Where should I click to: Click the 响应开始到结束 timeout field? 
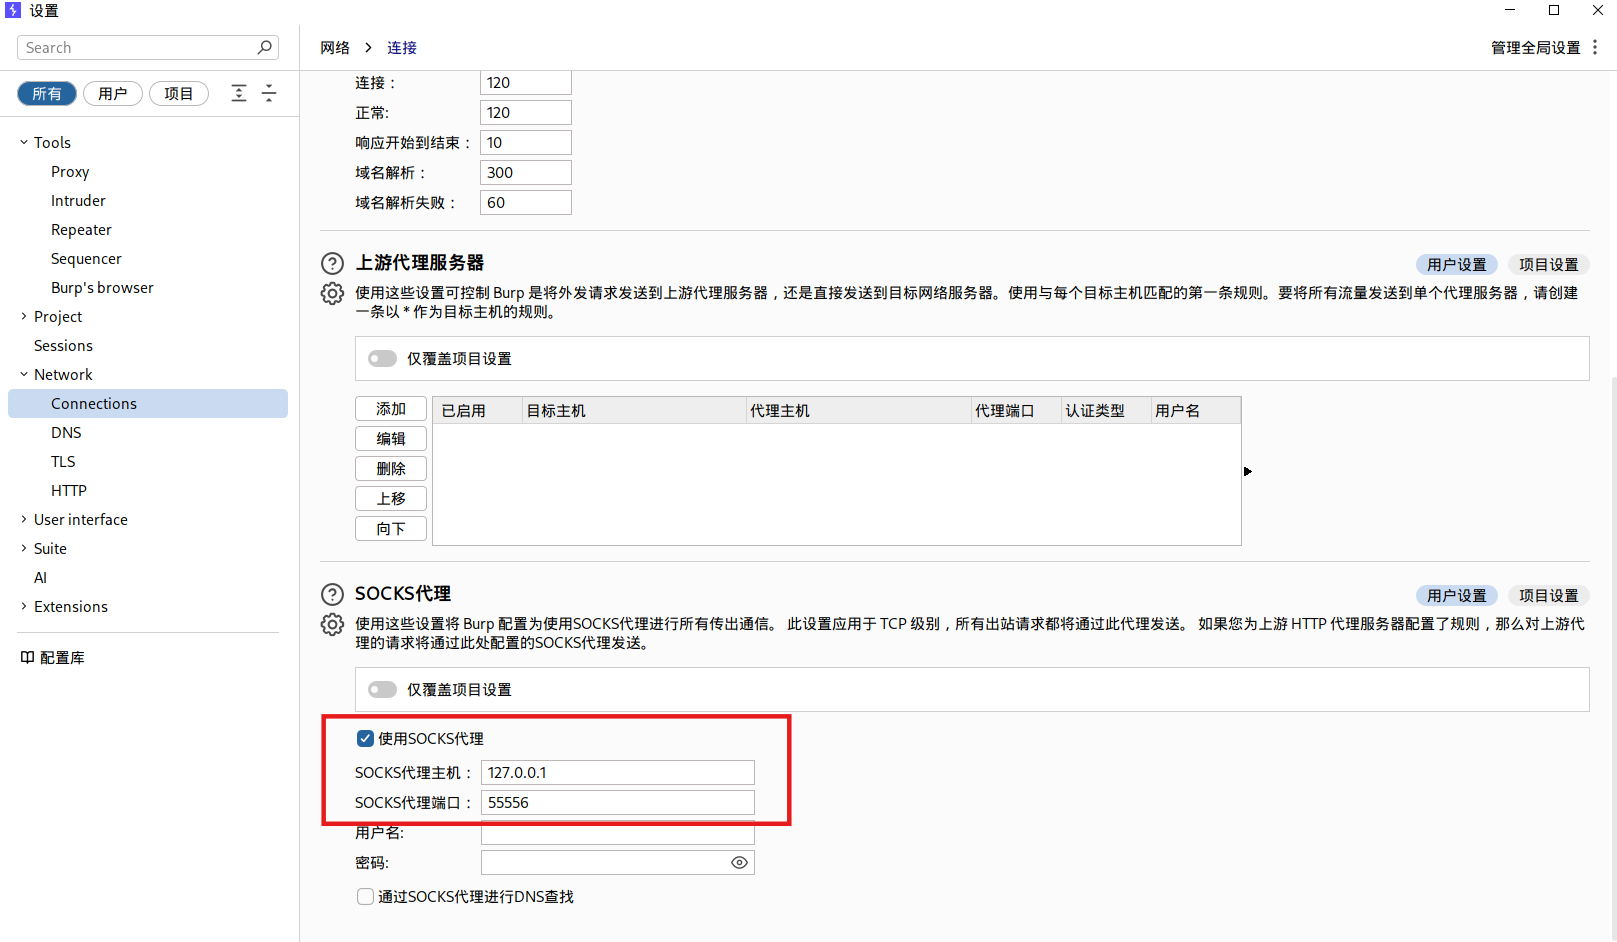pos(525,143)
